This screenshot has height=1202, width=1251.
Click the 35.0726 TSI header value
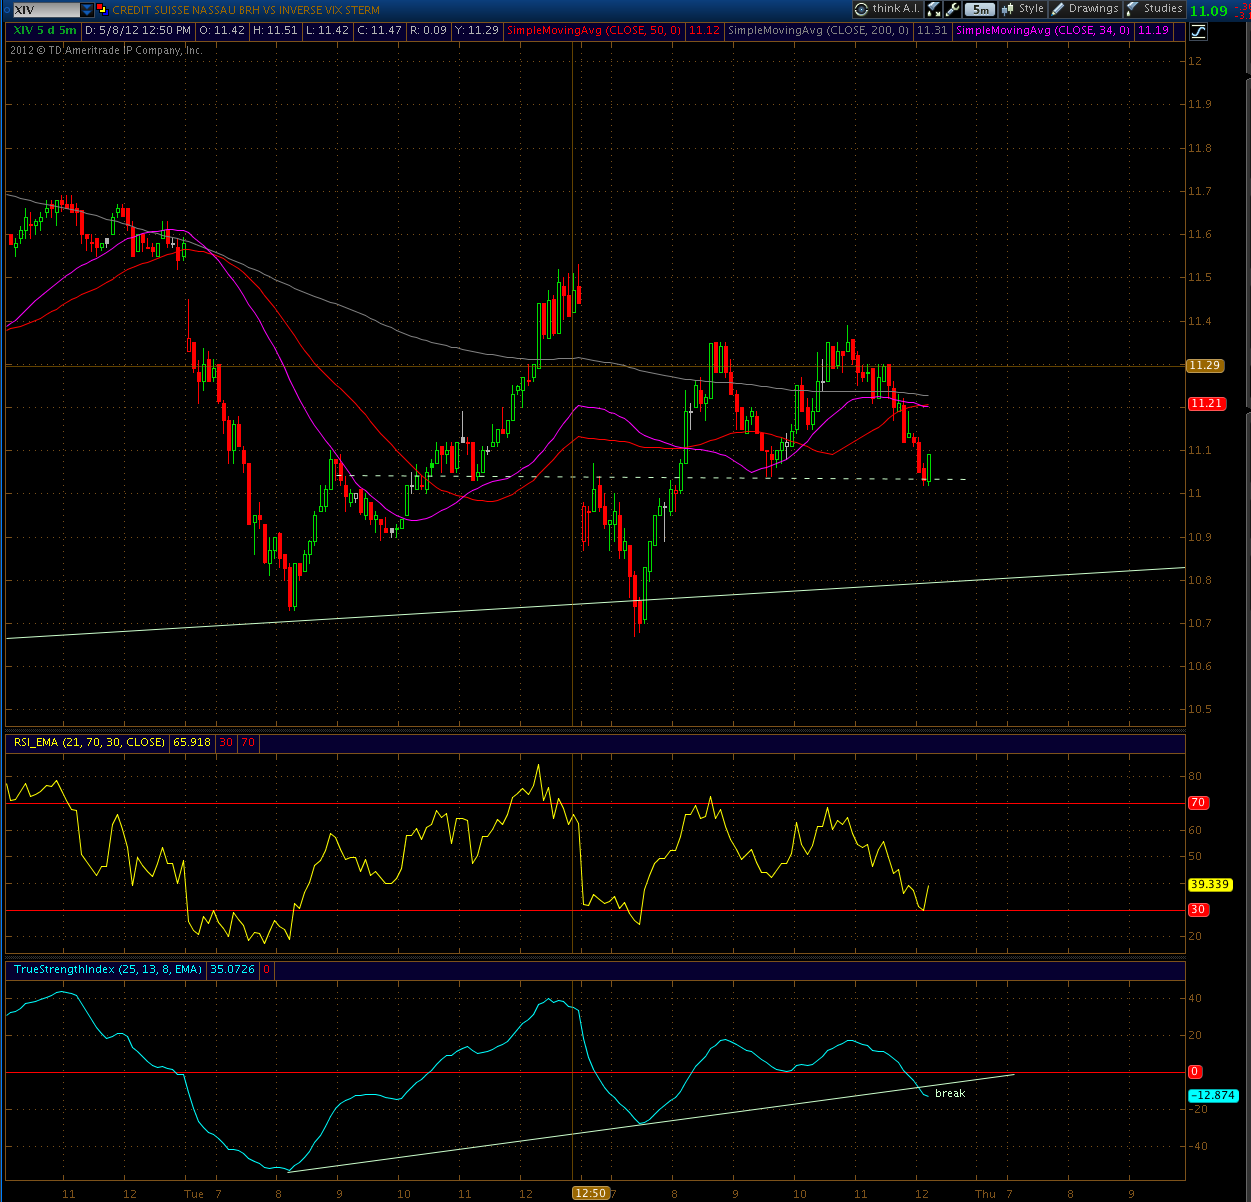pos(233,969)
